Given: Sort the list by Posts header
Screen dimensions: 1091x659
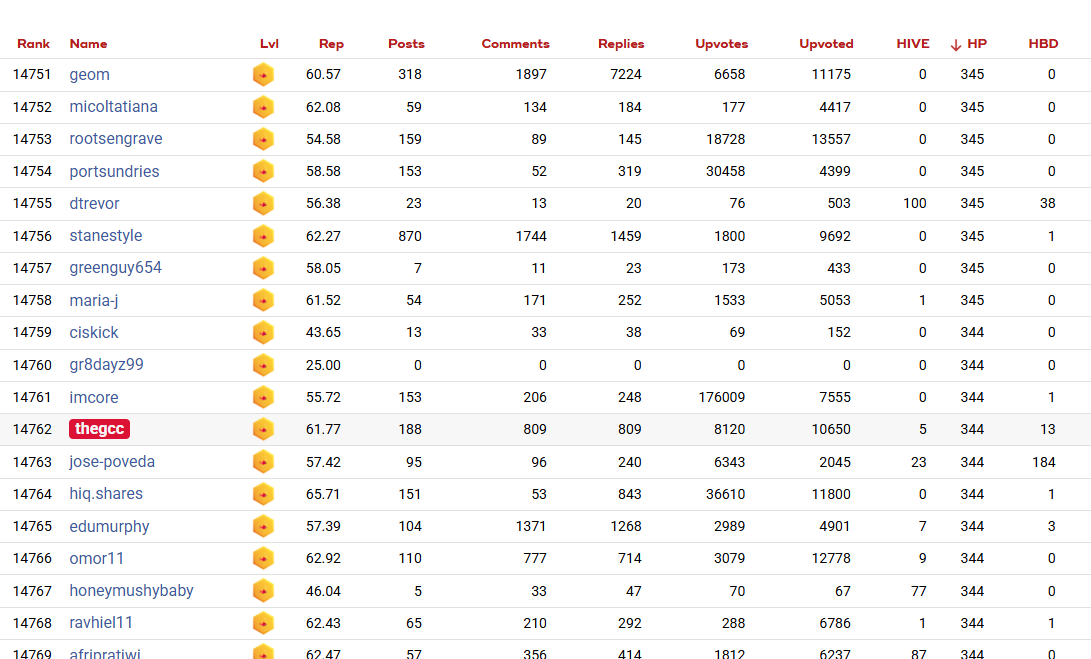Looking at the screenshot, I should (x=406, y=44).
